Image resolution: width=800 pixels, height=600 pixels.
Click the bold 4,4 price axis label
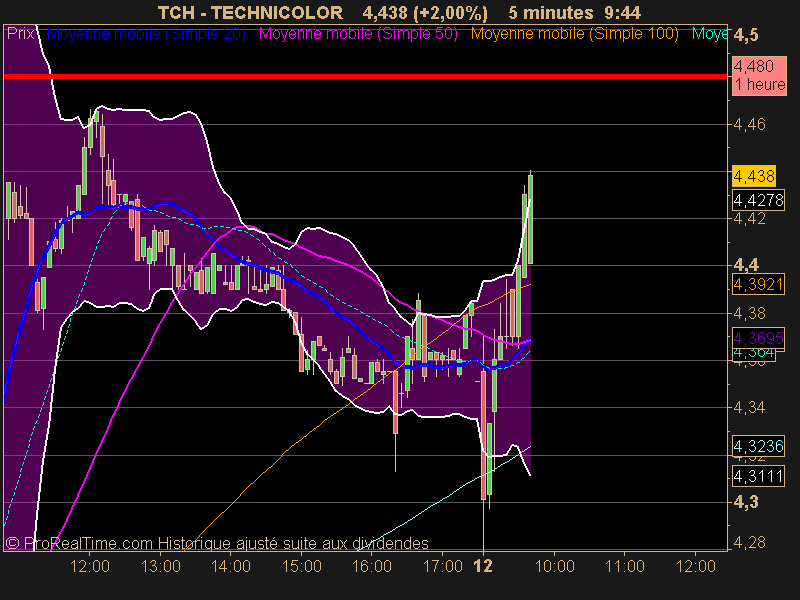pos(746,265)
